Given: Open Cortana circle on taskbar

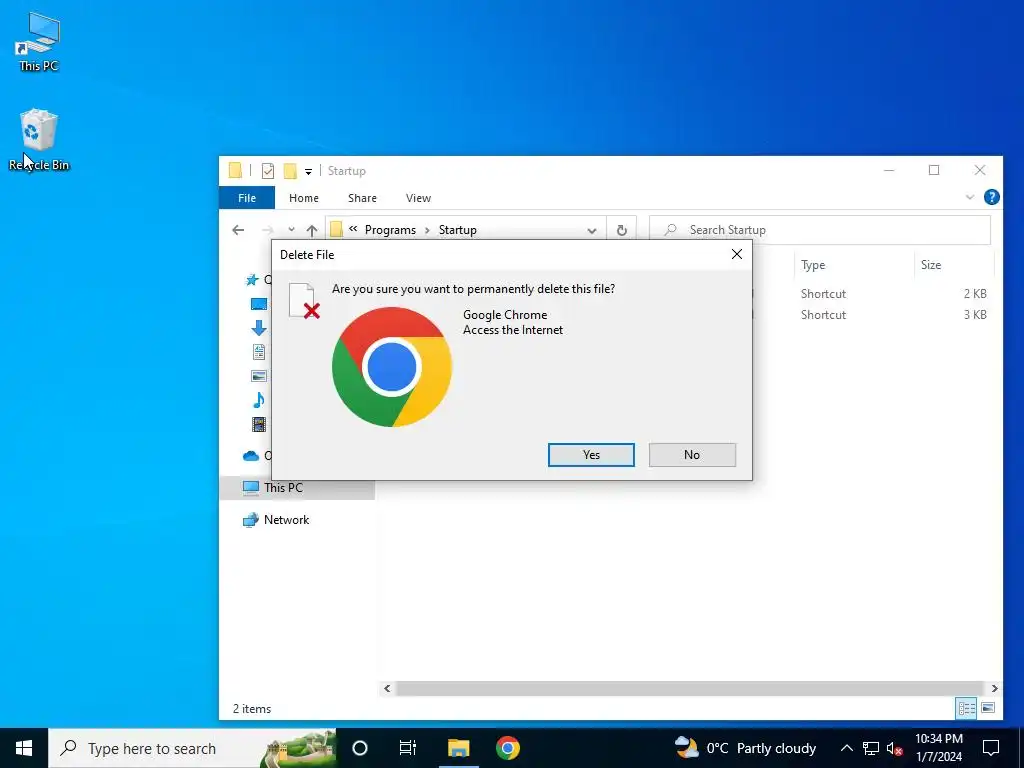Looking at the screenshot, I should click(x=360, y=748).
